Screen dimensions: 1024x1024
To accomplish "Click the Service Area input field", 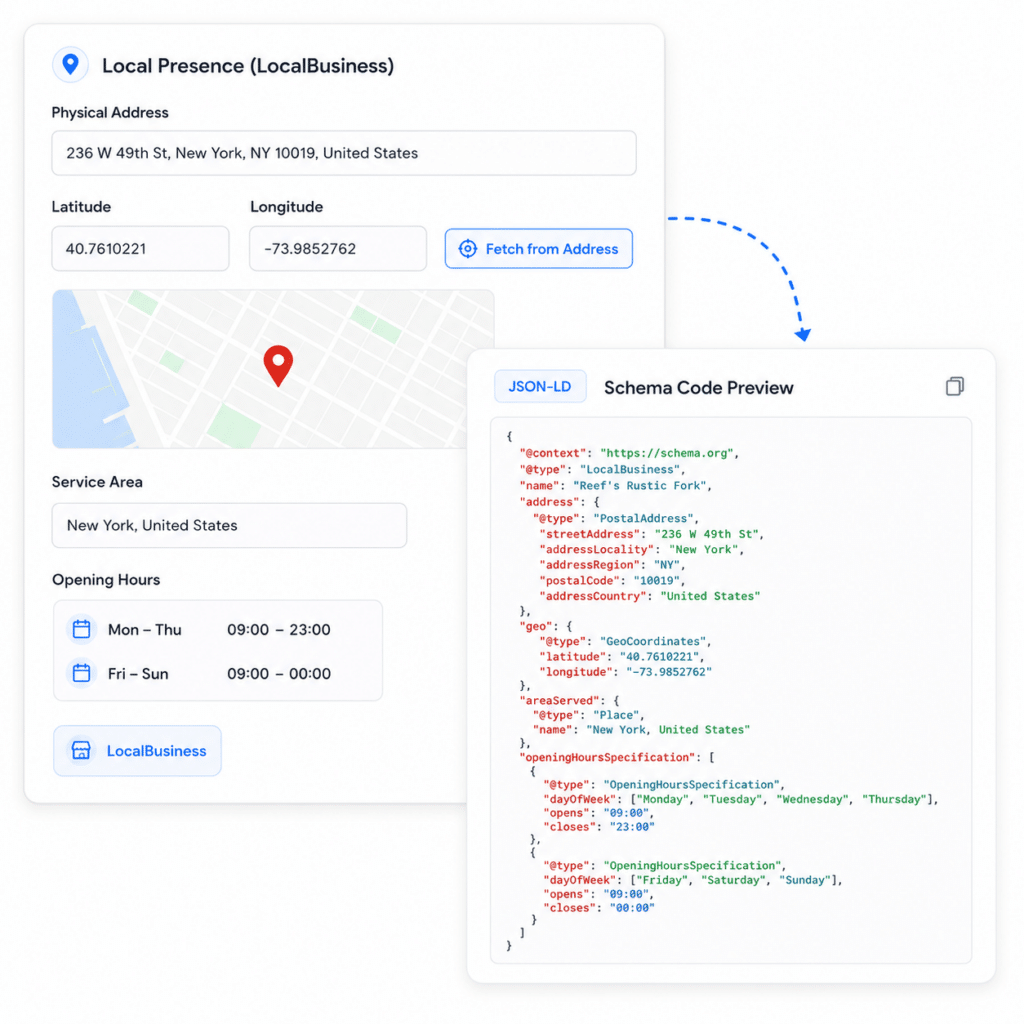I will tap(229, 525).
